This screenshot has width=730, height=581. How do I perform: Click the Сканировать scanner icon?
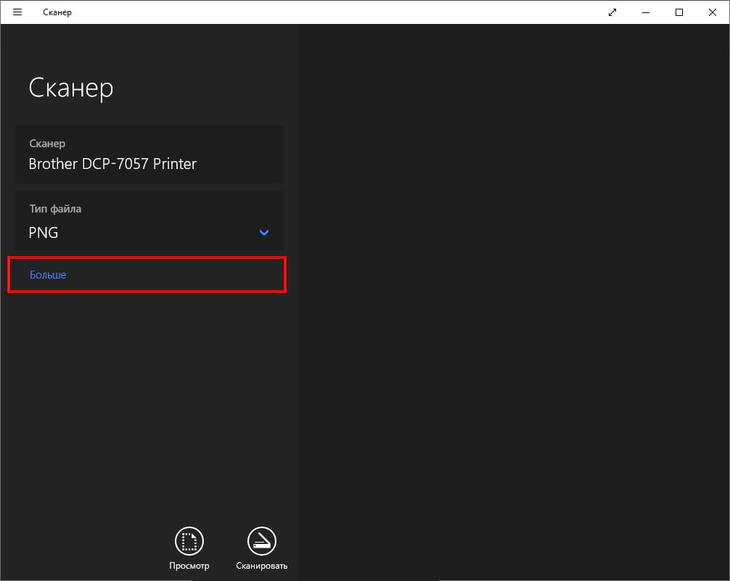coord(261,541)
